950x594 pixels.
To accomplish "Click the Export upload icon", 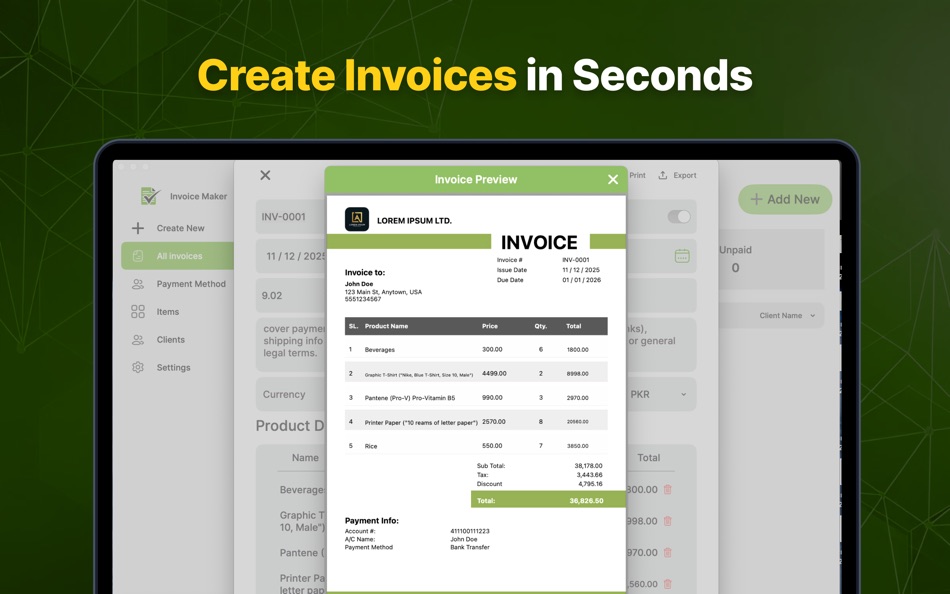I will click(x=662, y=175).
